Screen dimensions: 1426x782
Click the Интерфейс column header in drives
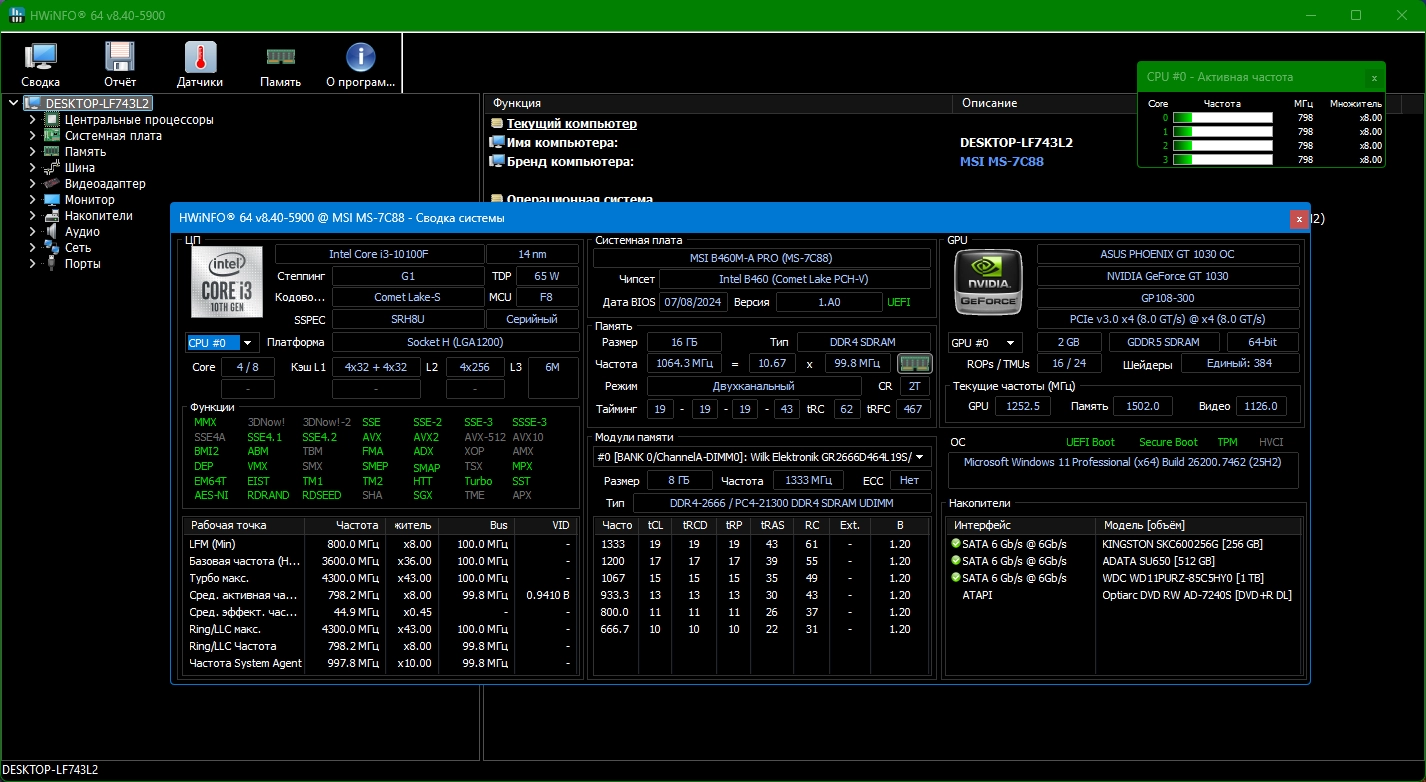[1020, 525]
